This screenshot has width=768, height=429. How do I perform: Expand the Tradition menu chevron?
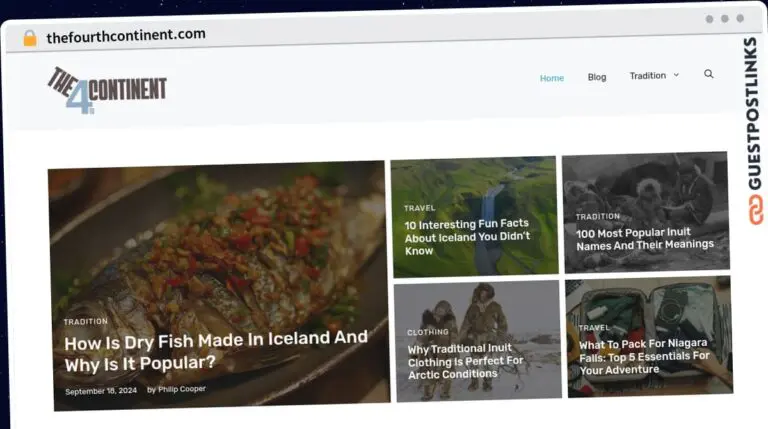[x=676, y=75]
